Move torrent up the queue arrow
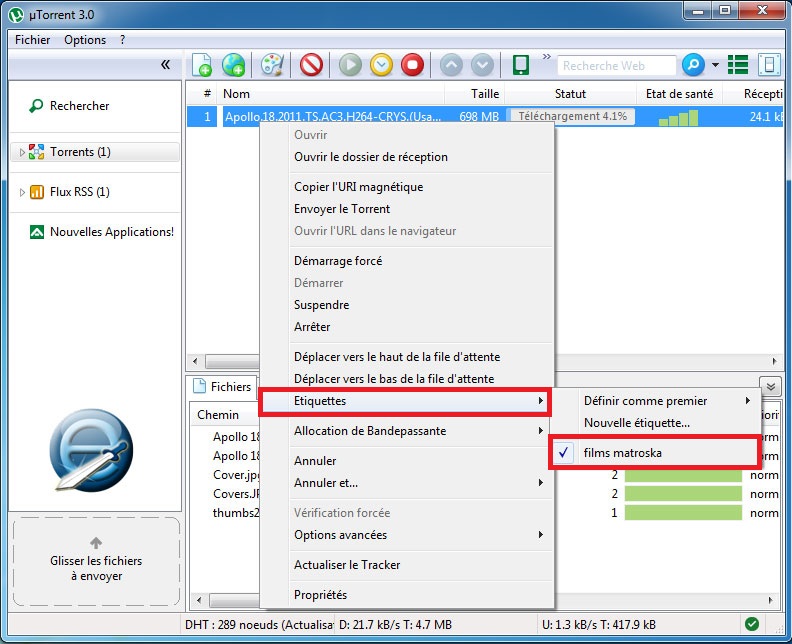This screenshot has width=792, height=644. click(451, 65)
